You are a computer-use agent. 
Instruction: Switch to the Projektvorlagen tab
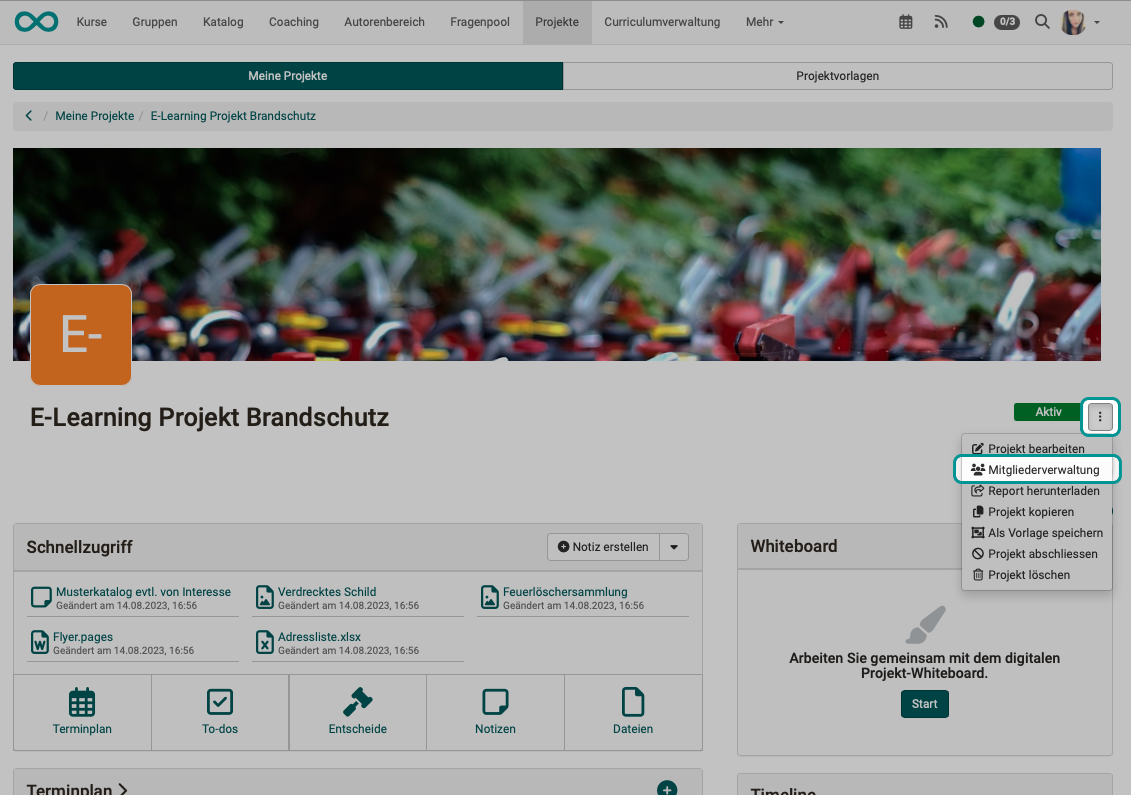click(838, 75)
